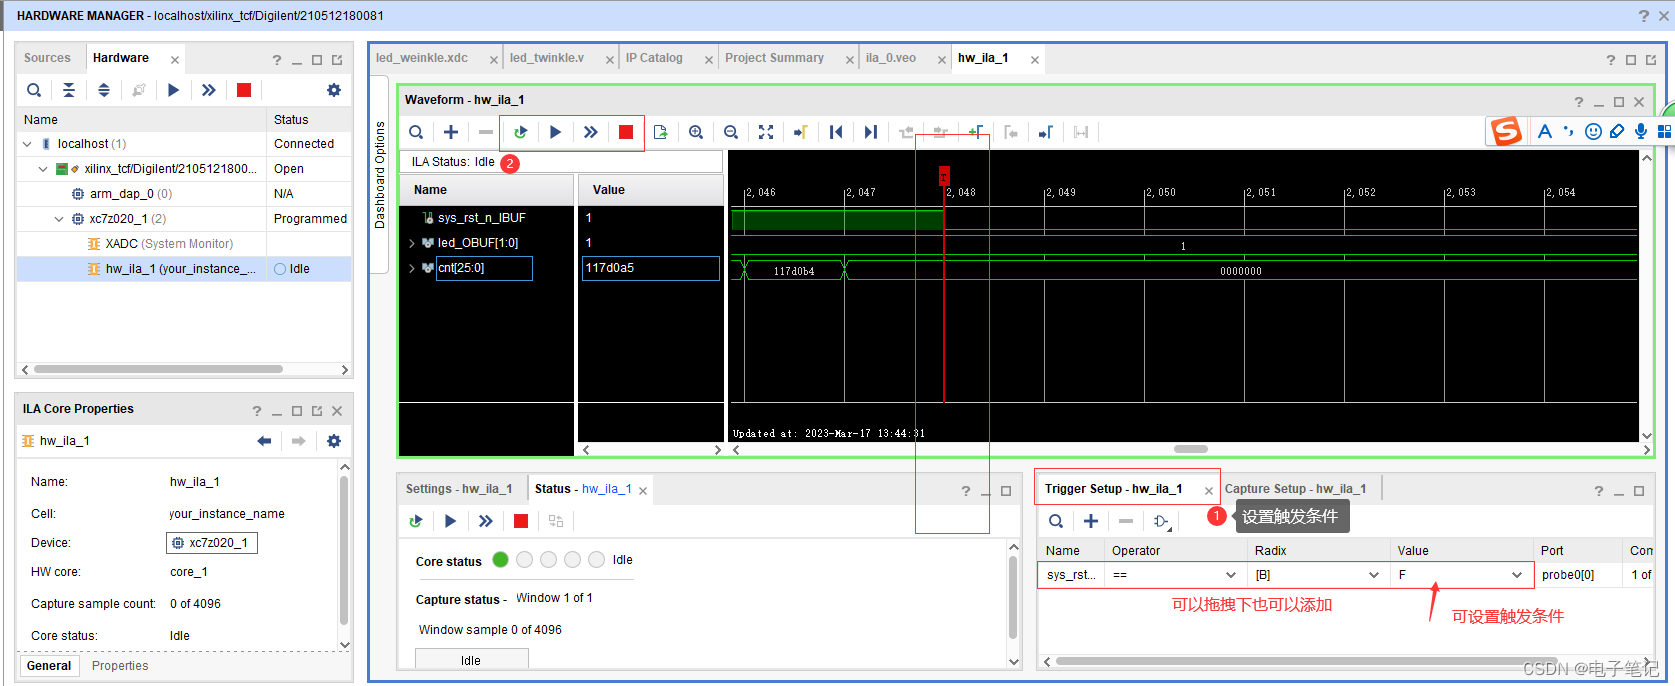Go to previous ILA core properties item
1675x686 pixels.
tap(264, 441)
